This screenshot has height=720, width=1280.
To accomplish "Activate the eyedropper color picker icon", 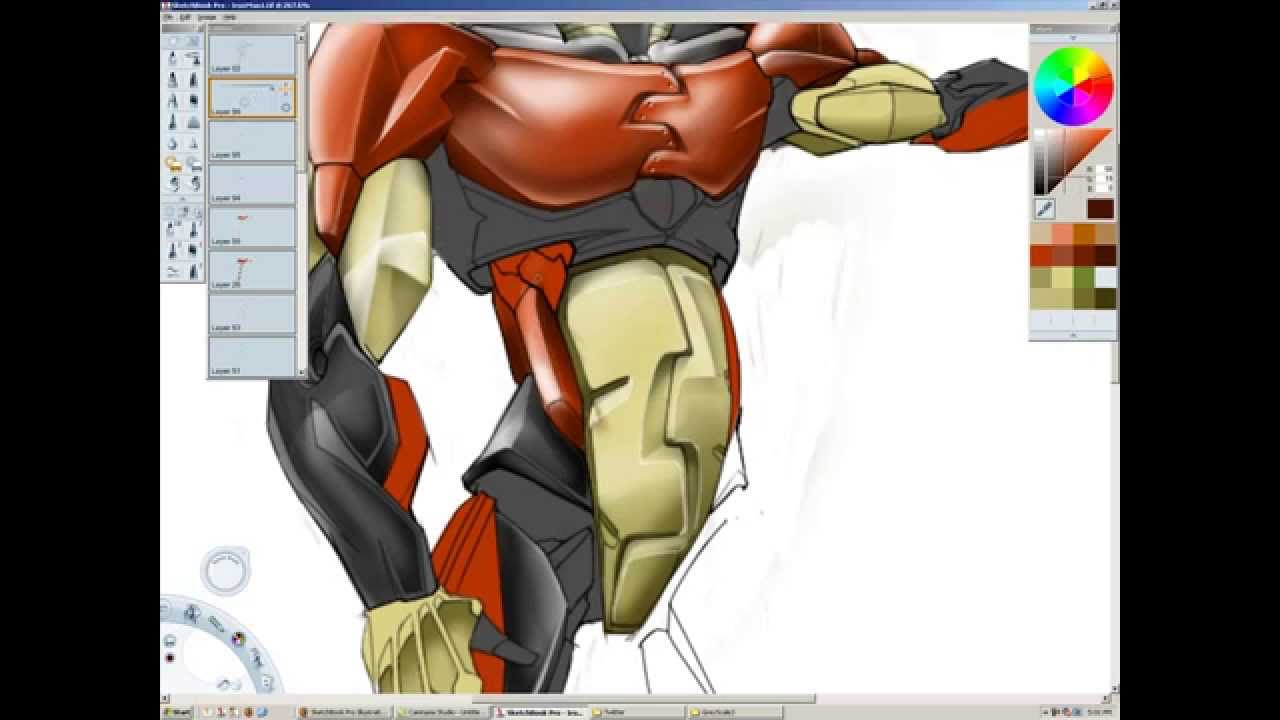I will coord(1045,209).
